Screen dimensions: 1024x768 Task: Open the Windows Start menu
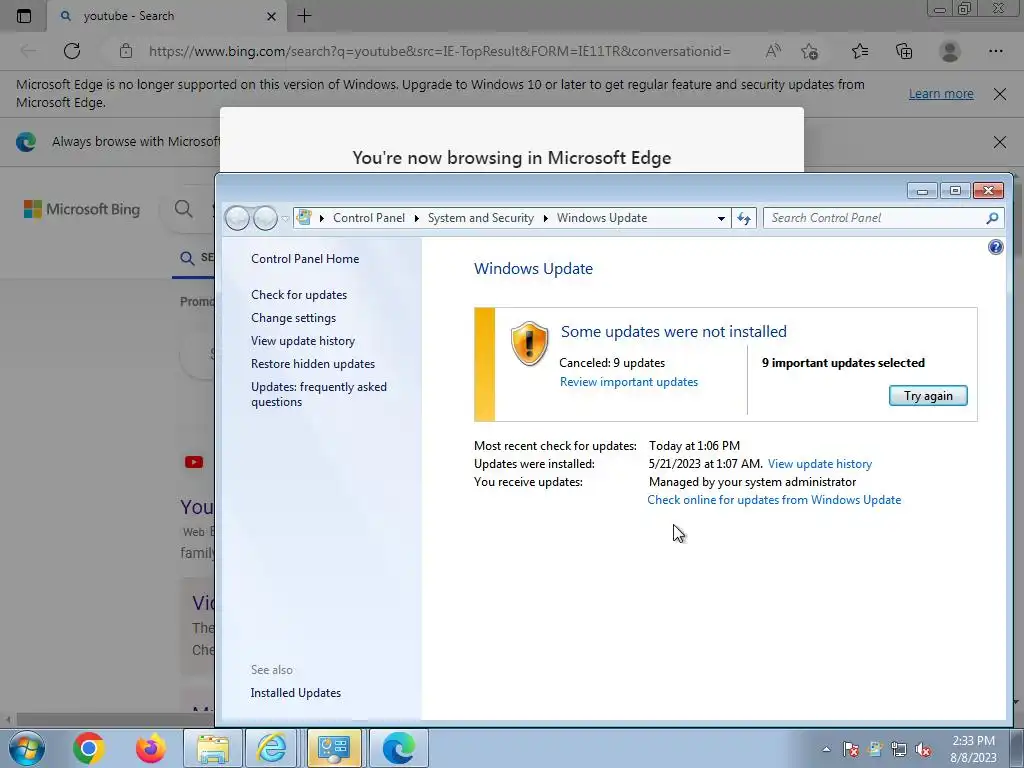click(27, 748)
